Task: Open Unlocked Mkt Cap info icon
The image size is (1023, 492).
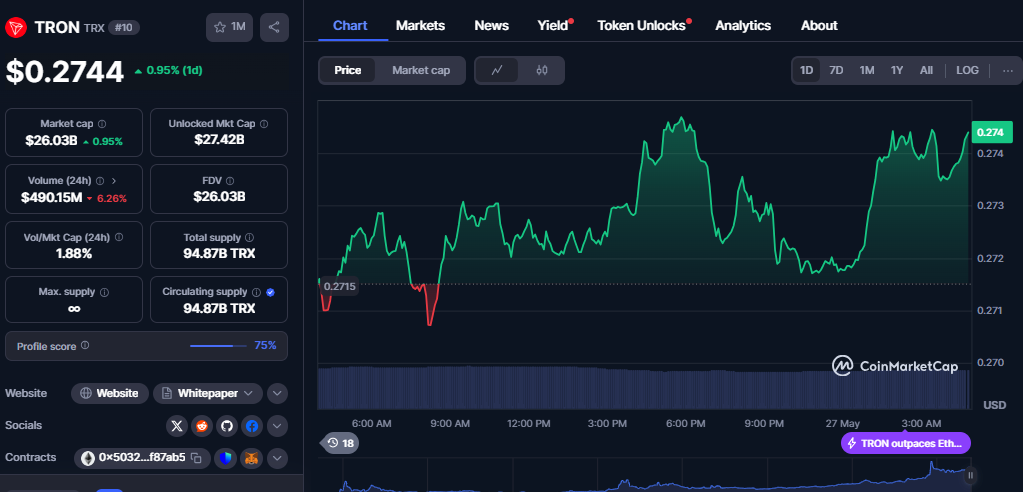Action: pyautogui.click(x=264, y=123)
